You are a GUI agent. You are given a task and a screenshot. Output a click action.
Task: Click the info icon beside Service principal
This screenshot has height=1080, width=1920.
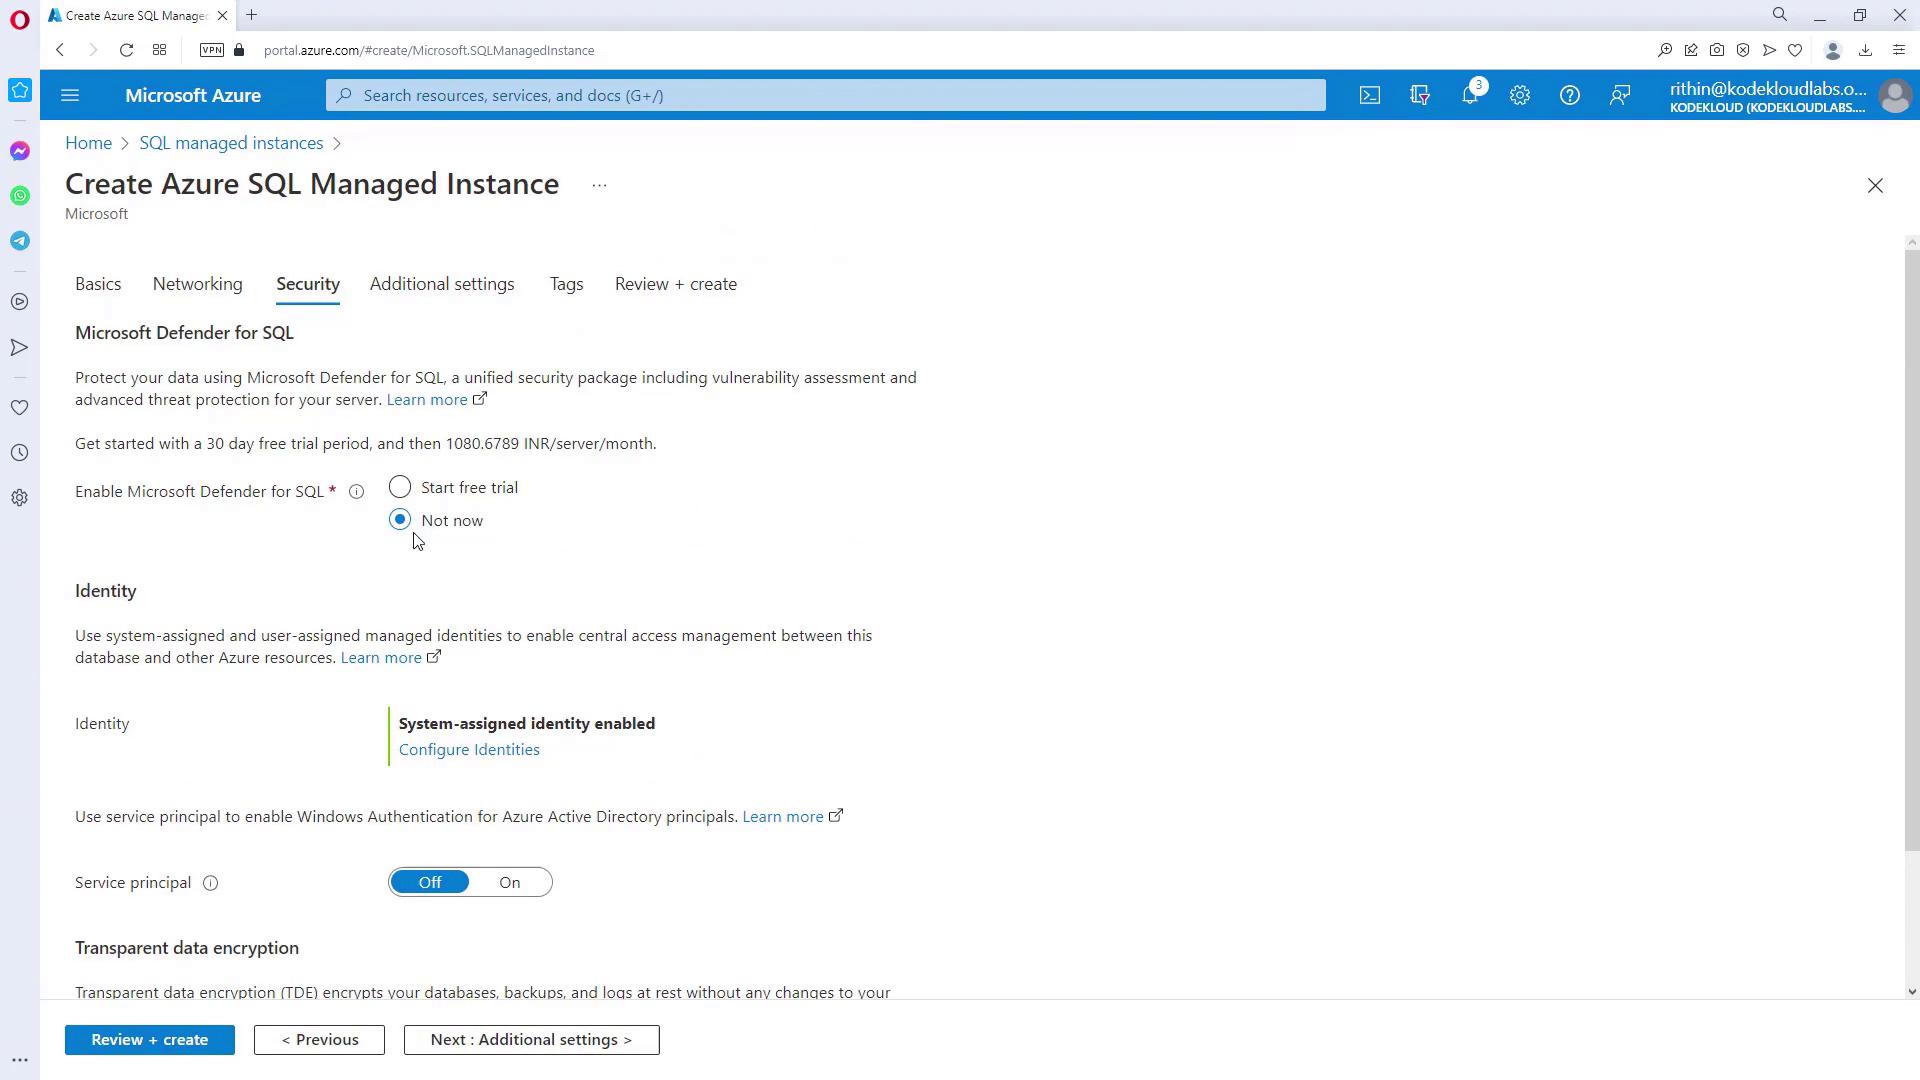tap(211, 883)
